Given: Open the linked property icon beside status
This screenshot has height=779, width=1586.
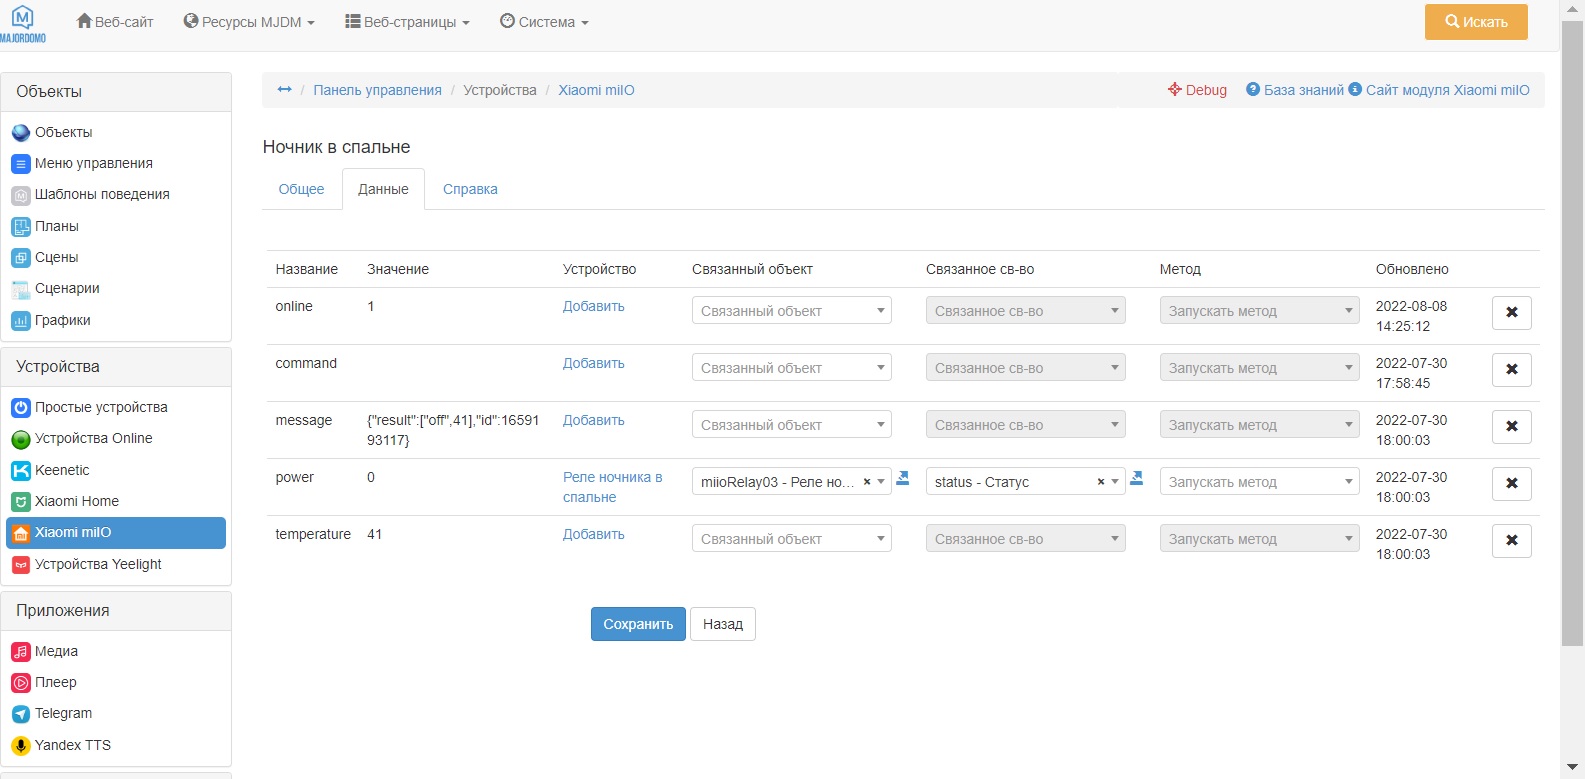Looking at the screenshot, I should pos(1137,479).
